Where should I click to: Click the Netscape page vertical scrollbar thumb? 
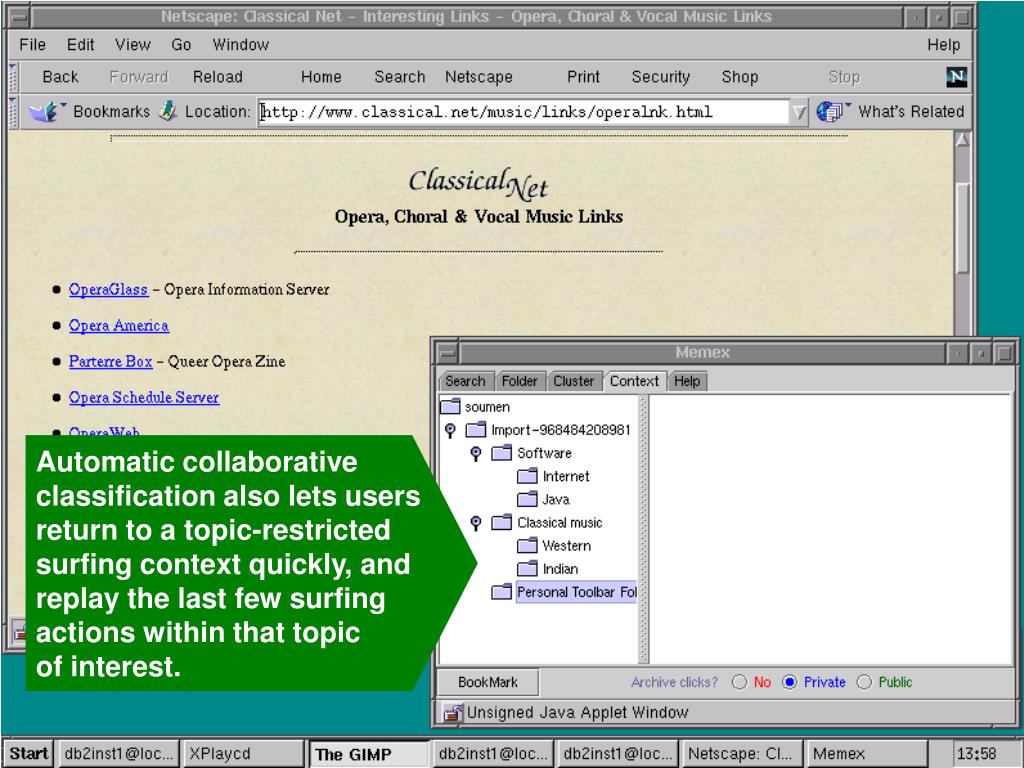pos(963,229)
